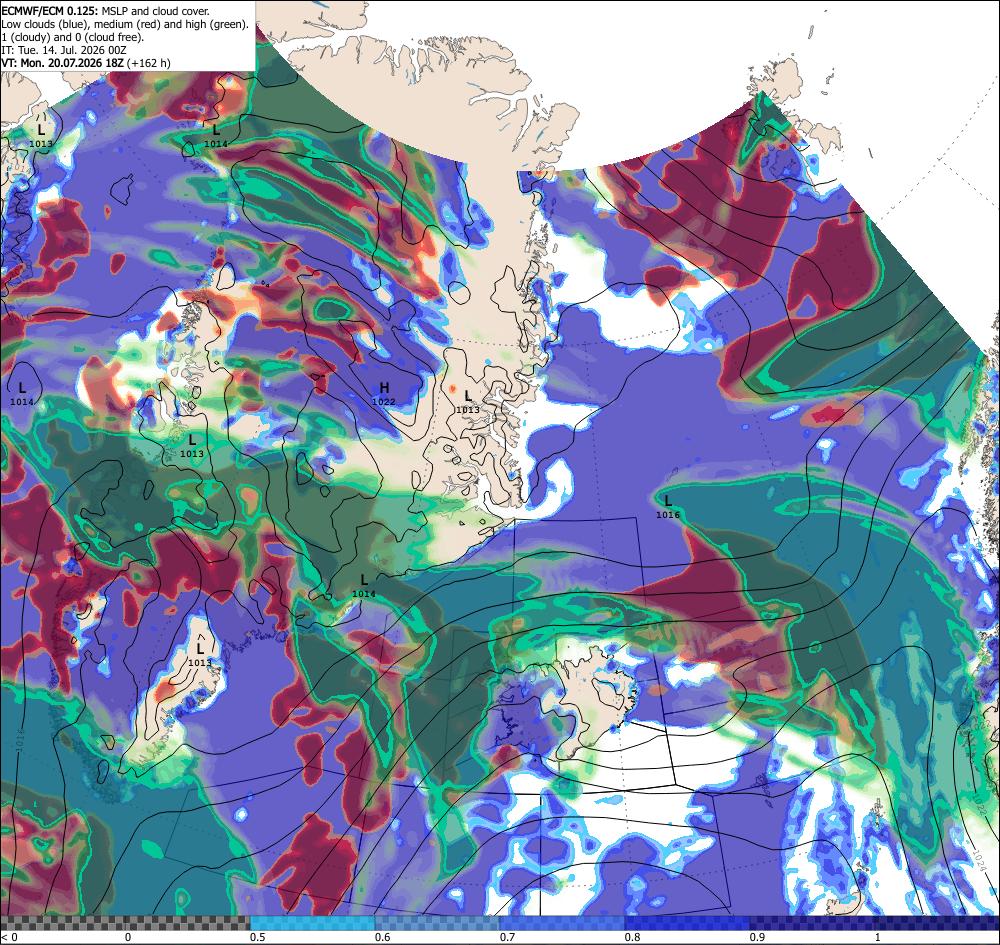Click the 0.6 legend color segment

pyautogui.click(x=438, y=923)
